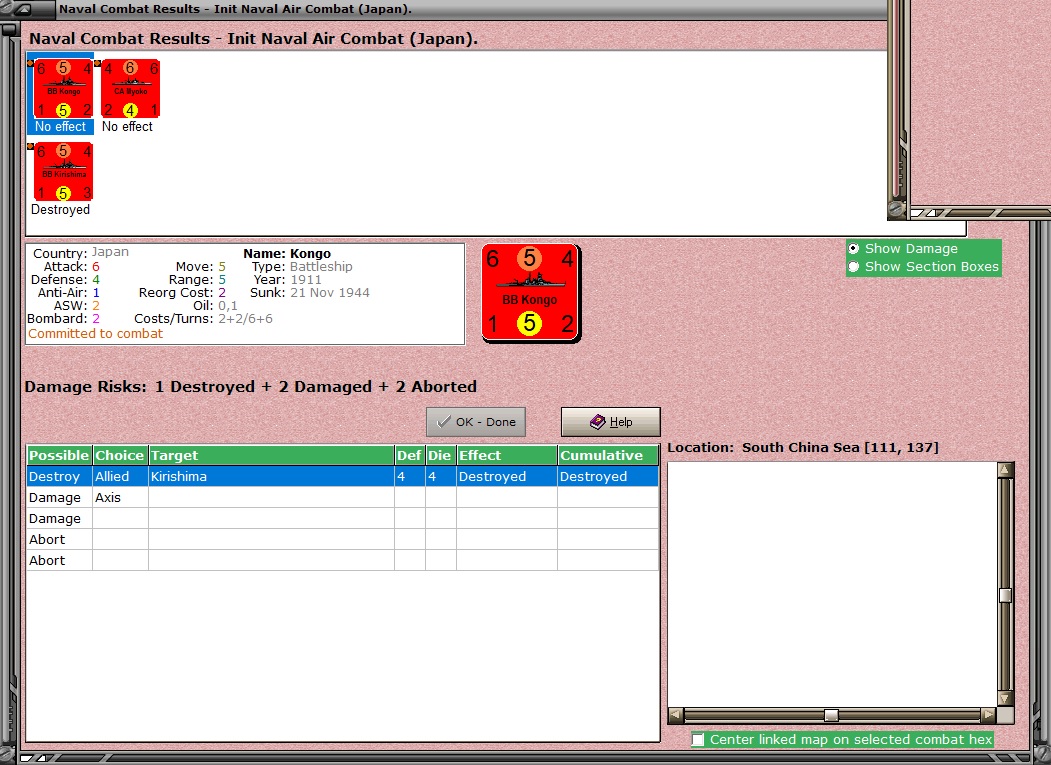Image resolution: width=1051 pixels, height=765 pixels.
Task: Click the Axis choice cell
Action: coord(121,497)
